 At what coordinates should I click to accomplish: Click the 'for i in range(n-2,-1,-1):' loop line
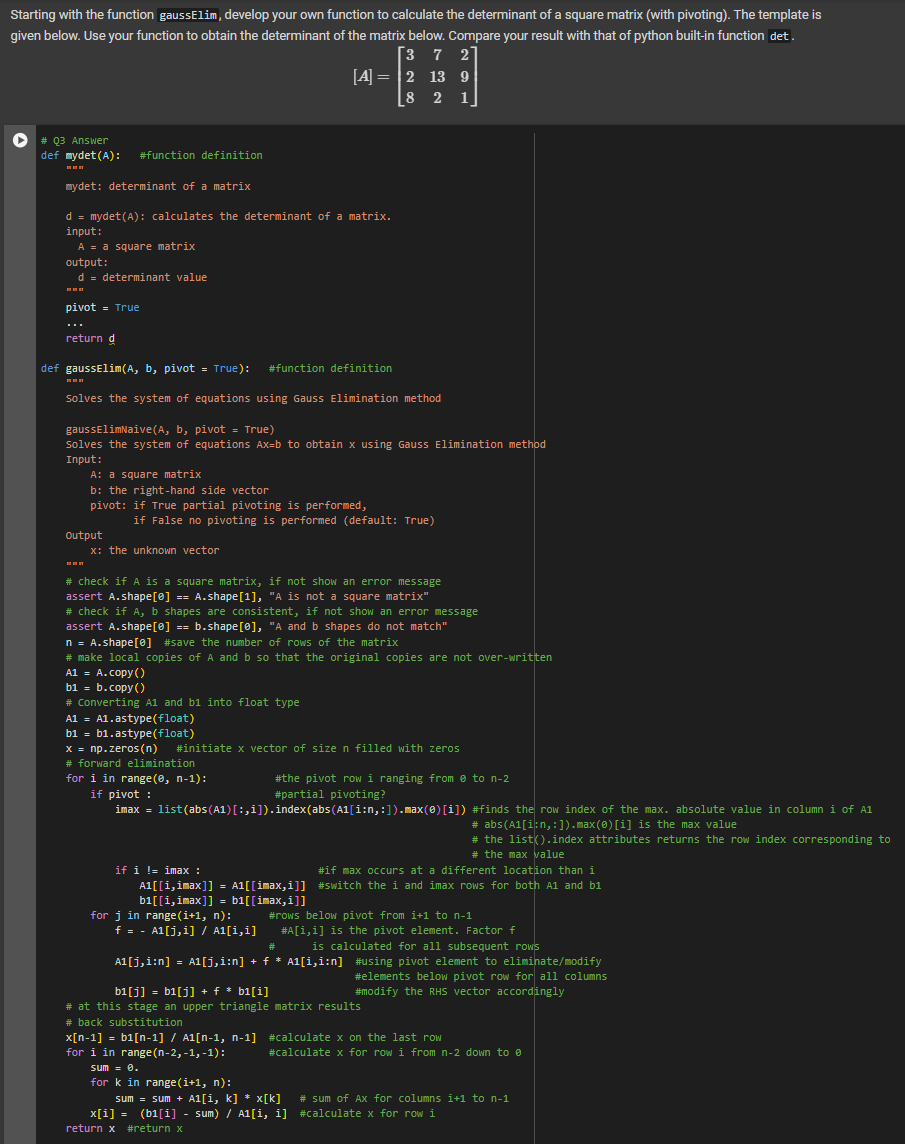(x=145, y=1052)
